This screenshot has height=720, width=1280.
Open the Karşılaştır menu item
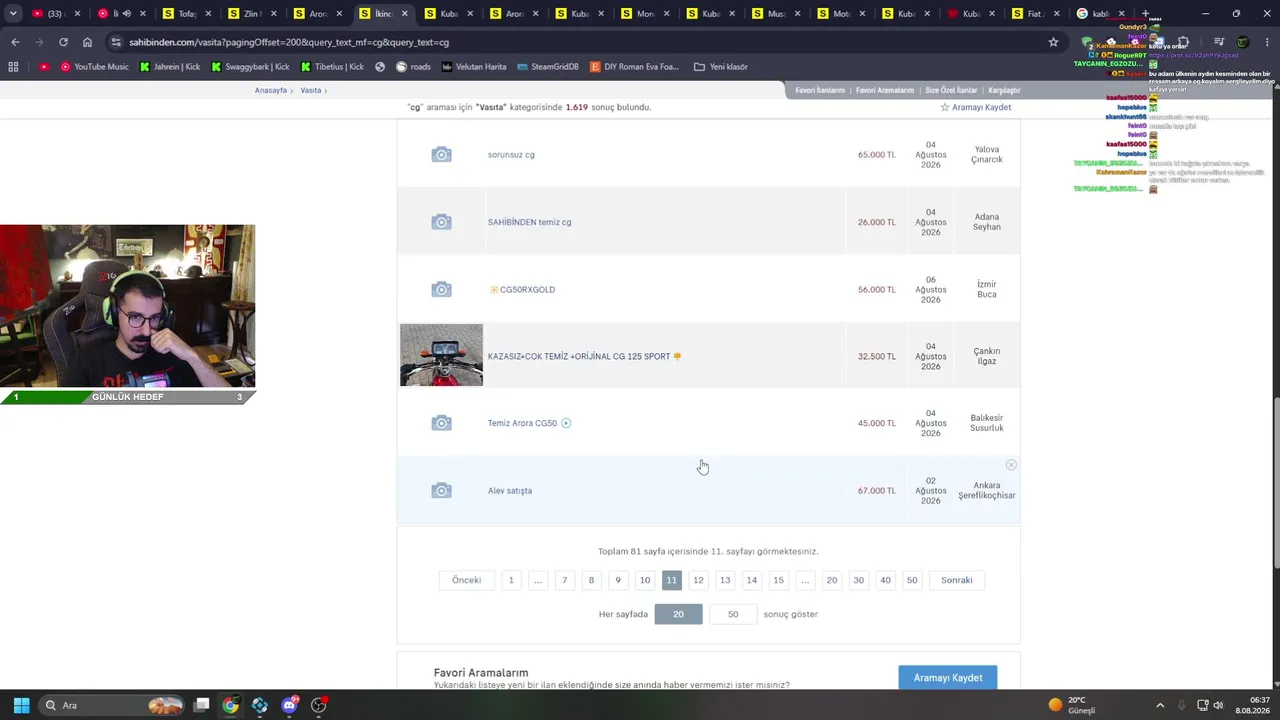coord(1004,90)
